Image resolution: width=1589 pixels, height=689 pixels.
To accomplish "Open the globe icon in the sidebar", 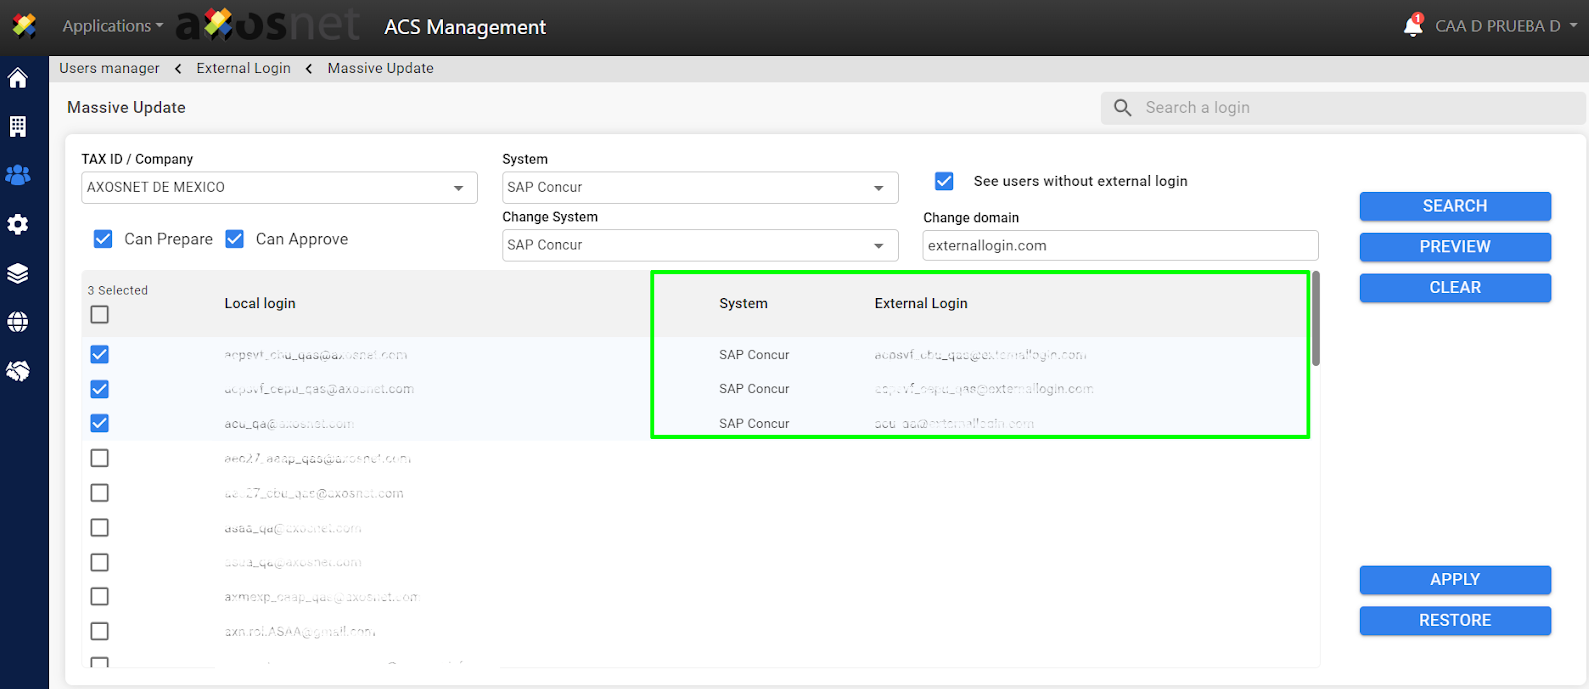I will click(x=18, y=322).
